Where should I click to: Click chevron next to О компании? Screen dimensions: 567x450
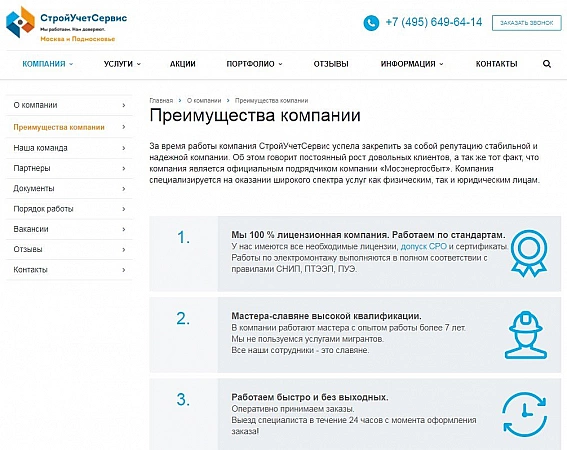tap(124, 105)
